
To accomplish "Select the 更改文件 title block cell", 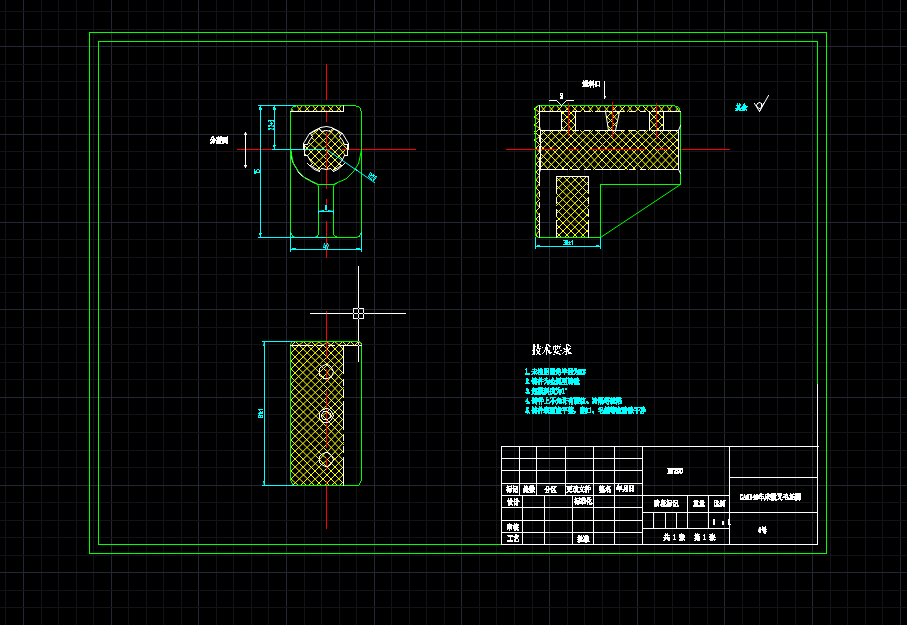I will tap(578, 489).
